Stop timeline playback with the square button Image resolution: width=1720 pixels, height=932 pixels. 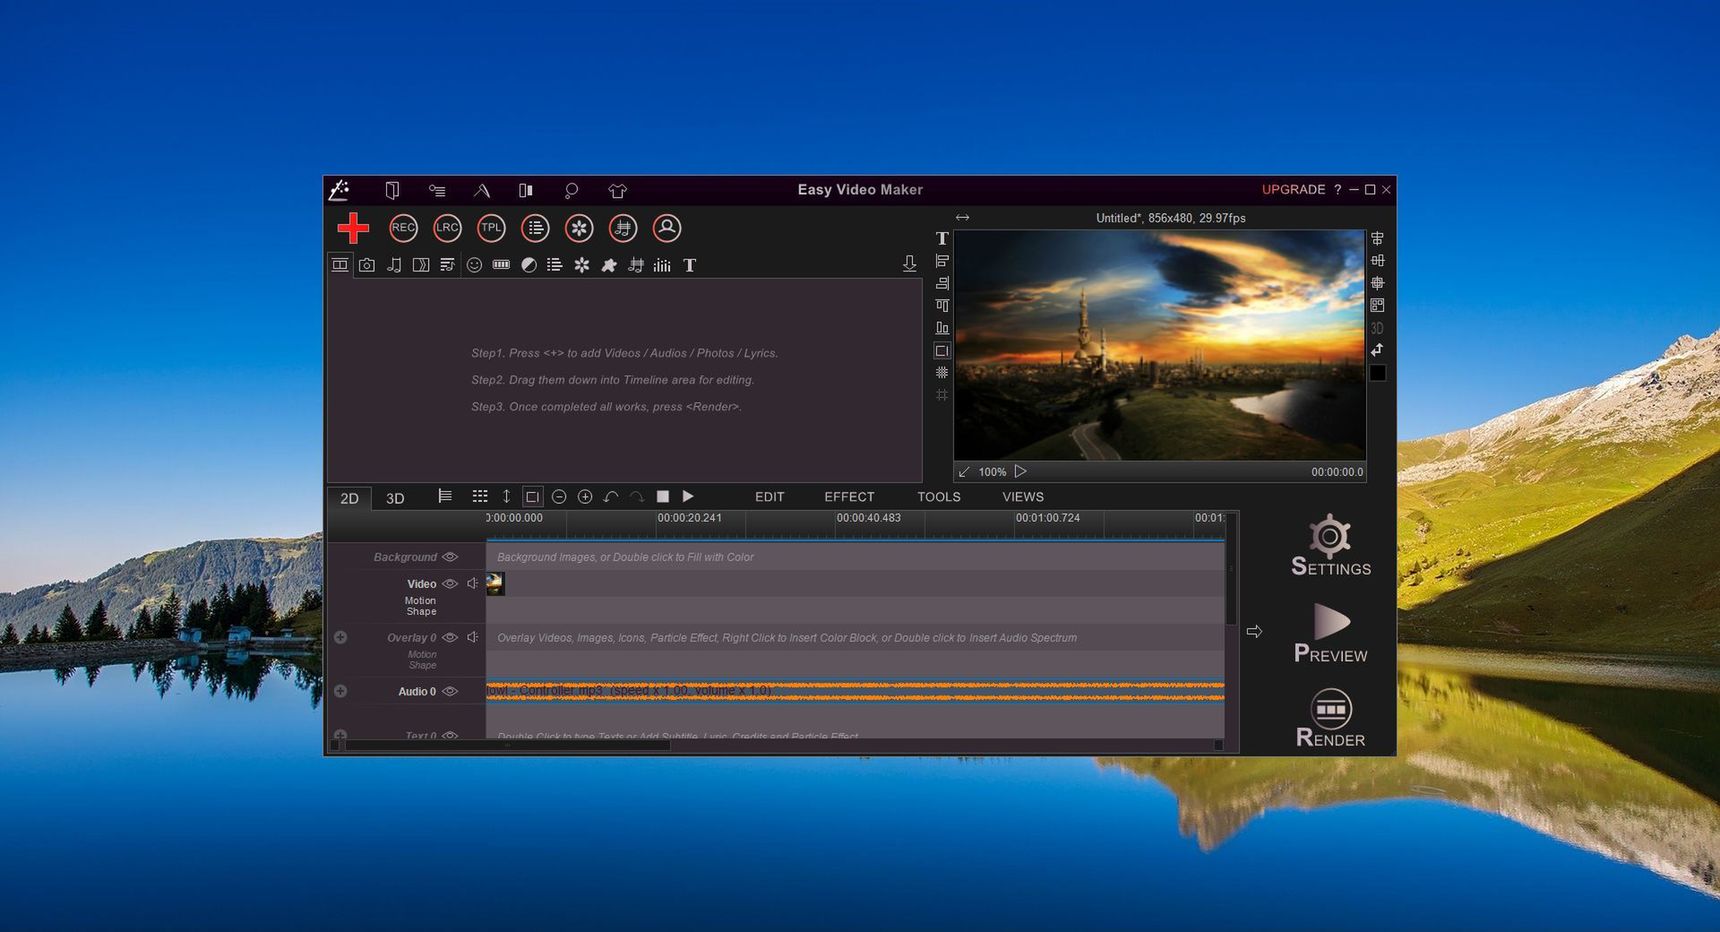(x=662, y=497)
